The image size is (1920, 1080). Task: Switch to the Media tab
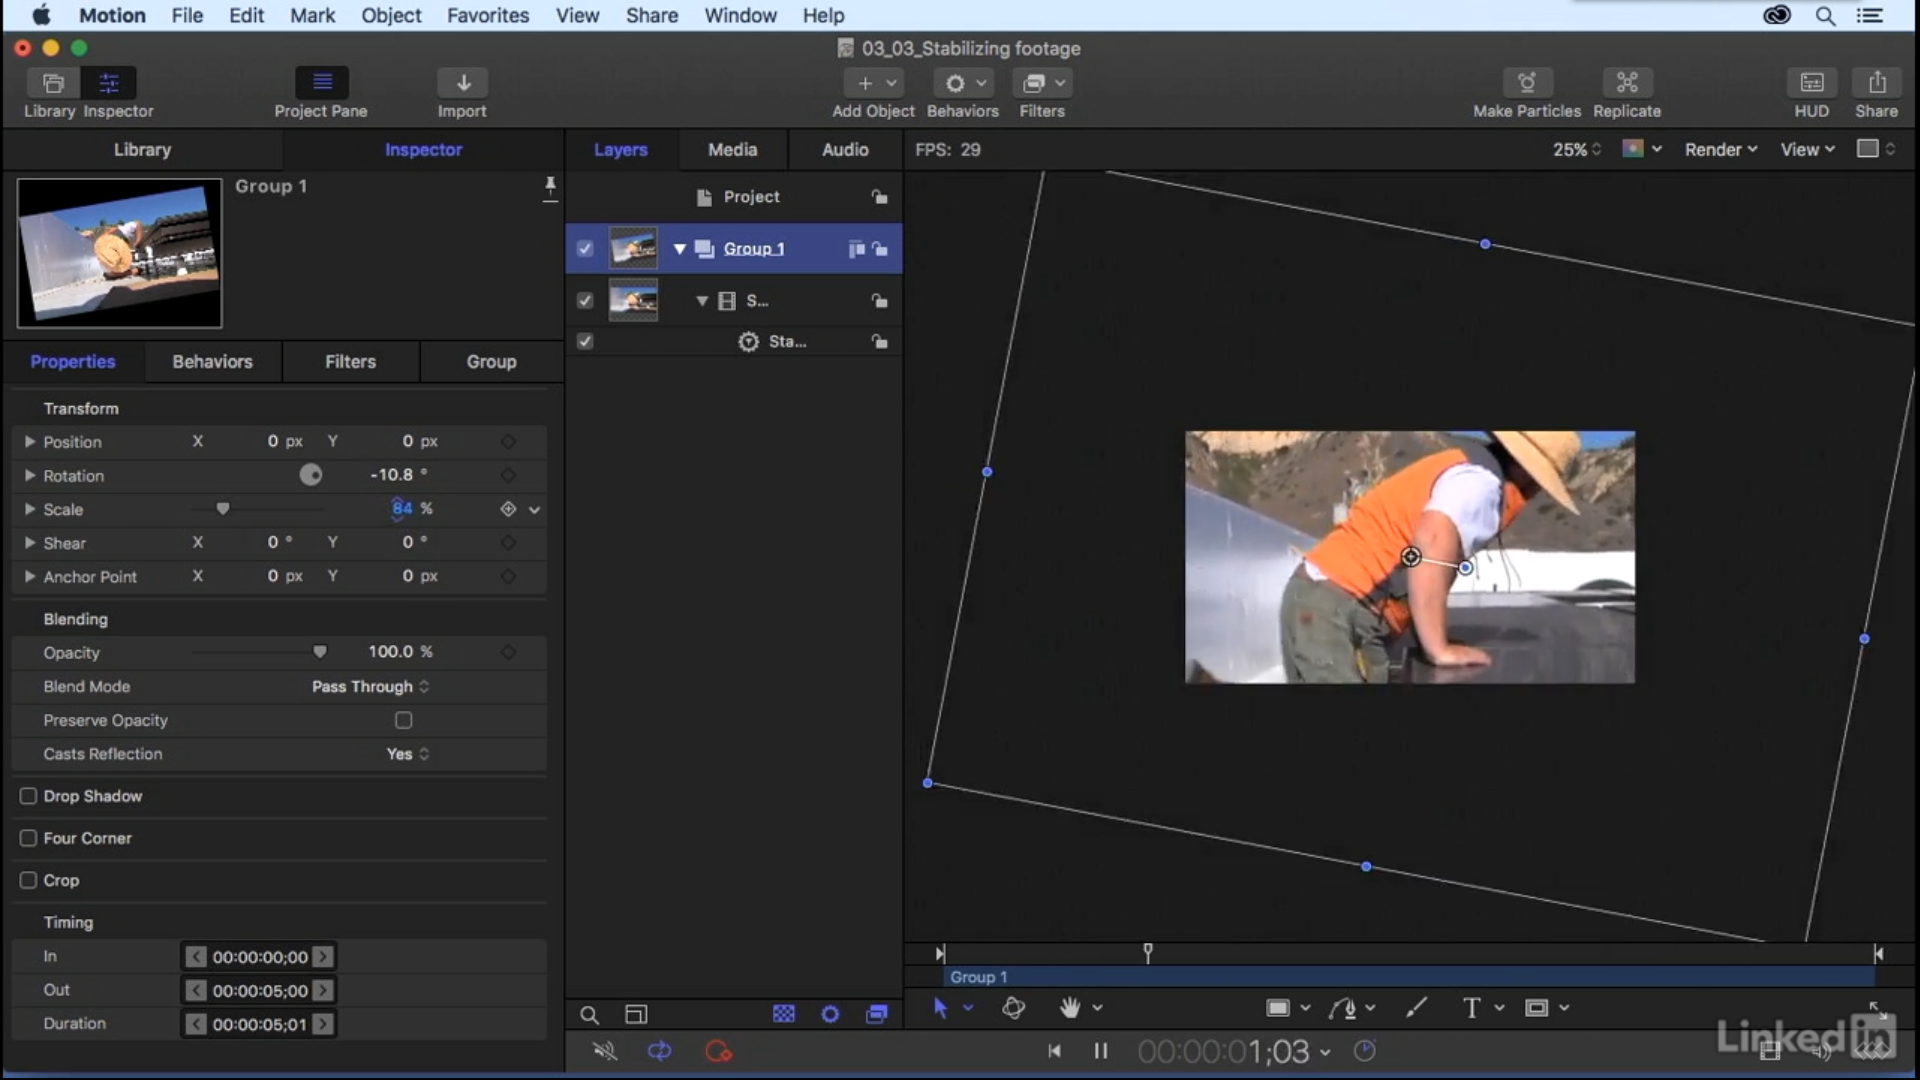pyautogui.click(x=733, y=149)
